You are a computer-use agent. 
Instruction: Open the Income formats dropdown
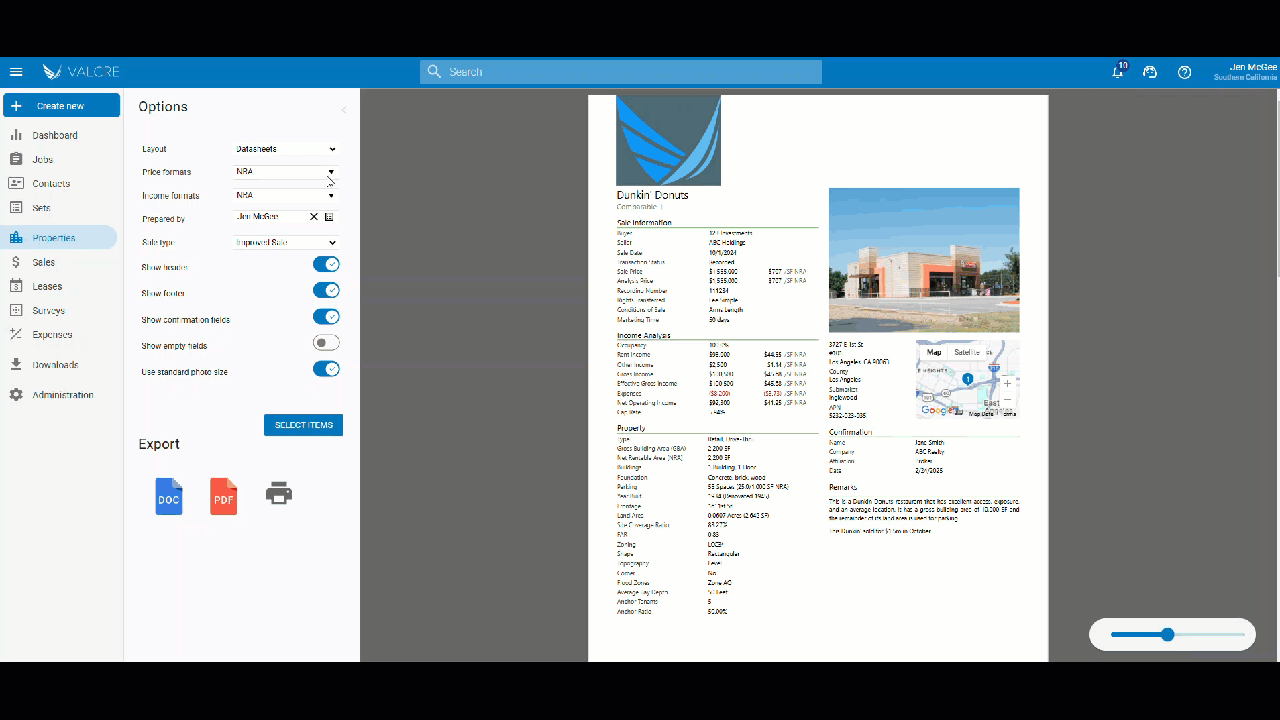[x=287, y=196]
